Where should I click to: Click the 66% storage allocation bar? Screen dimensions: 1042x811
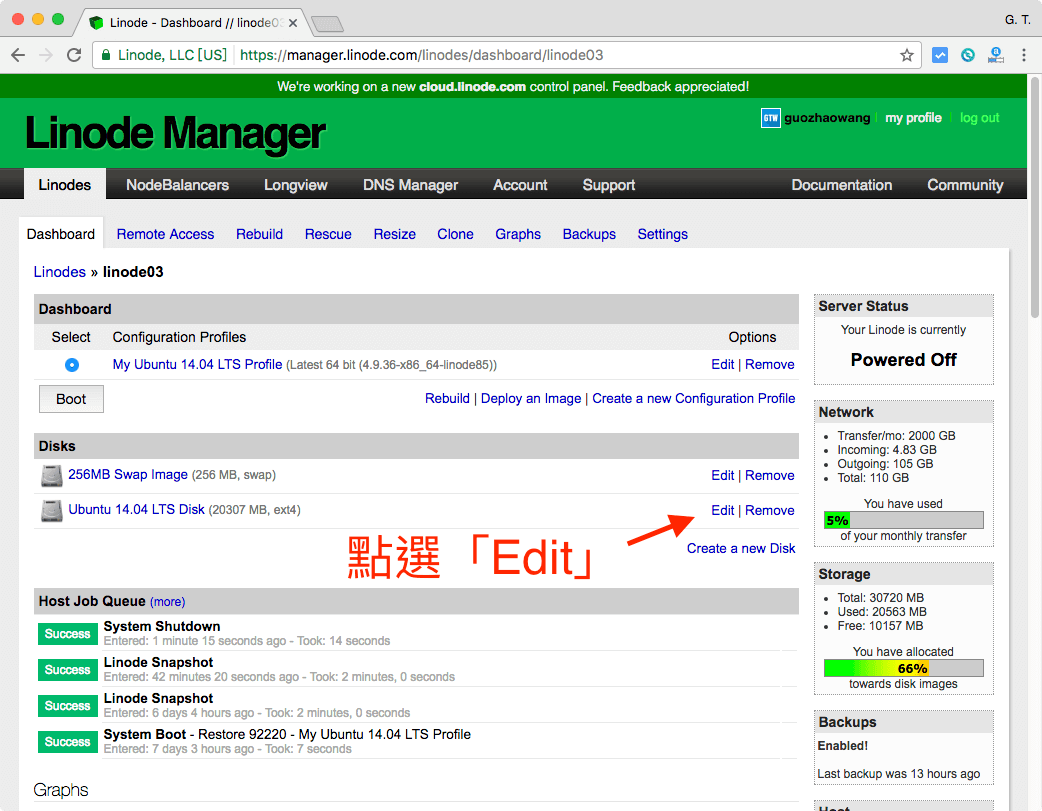903,668
